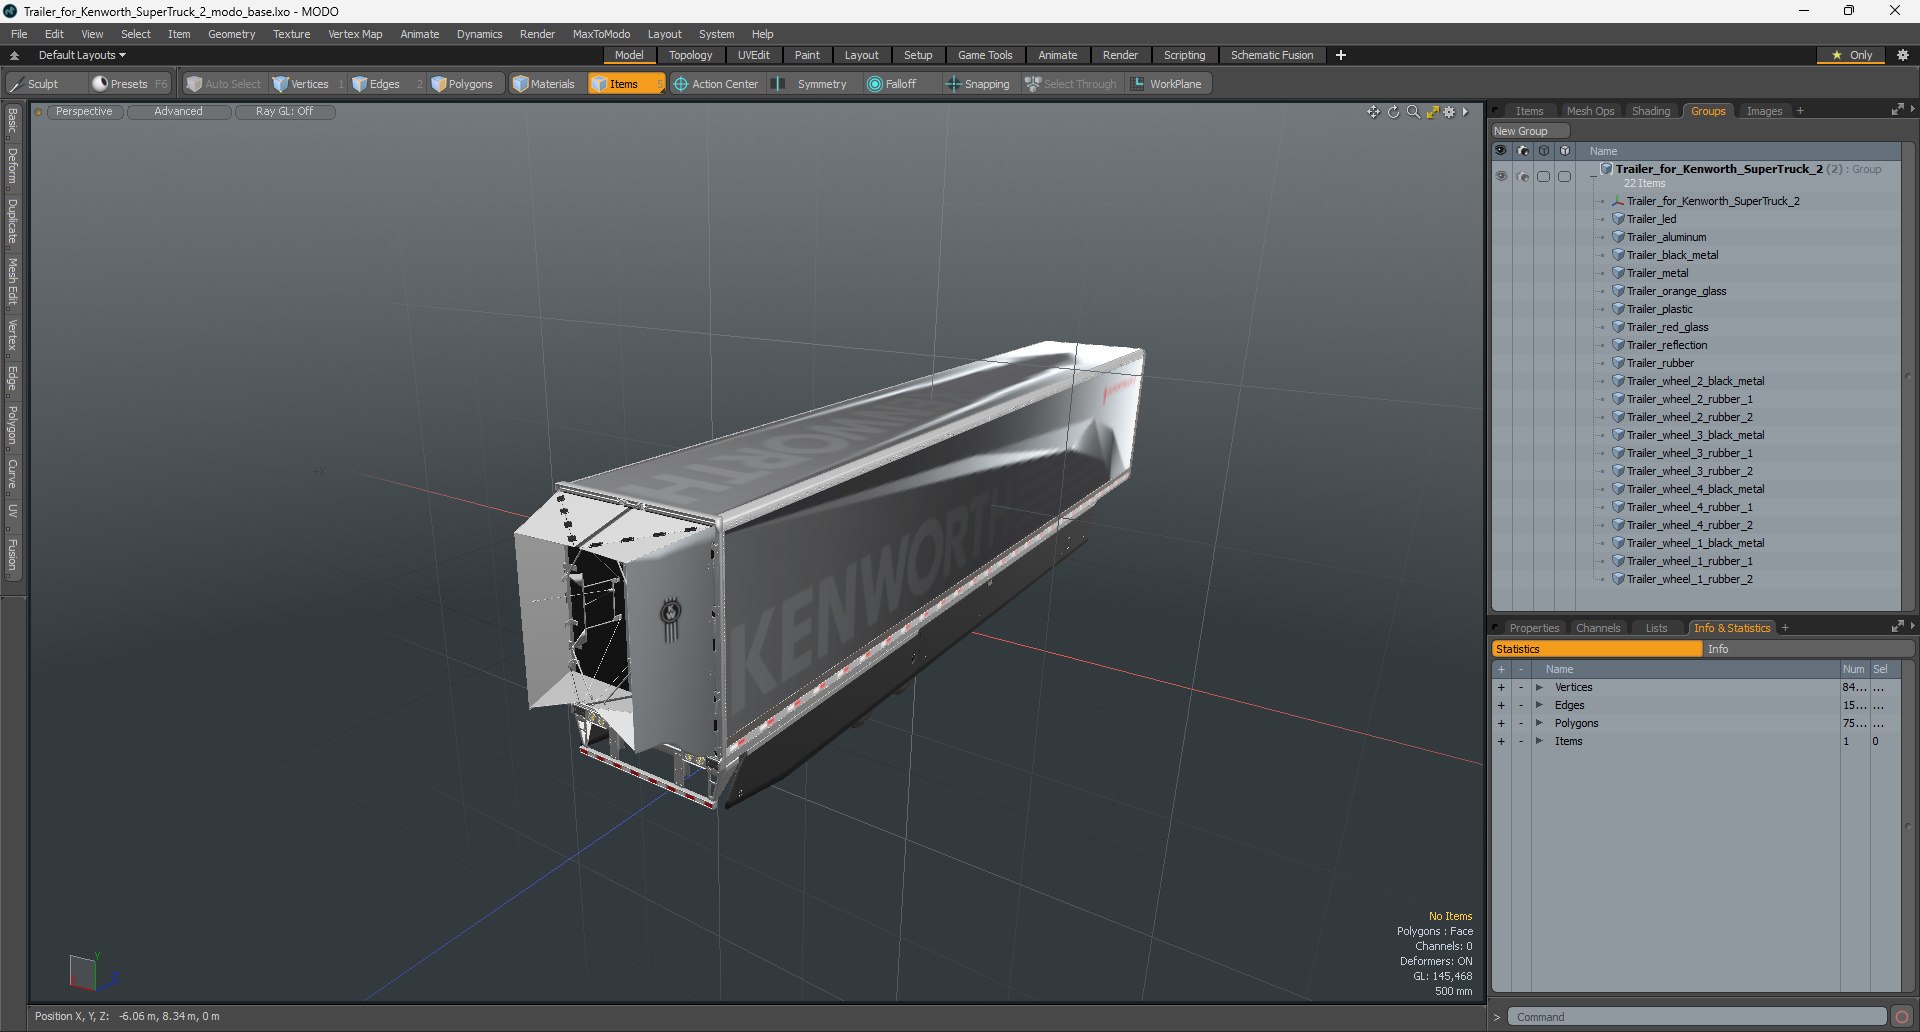Click the viewport zoom magnifier icon
Screen dimensions: 1920x1032
click(1413, 112)
